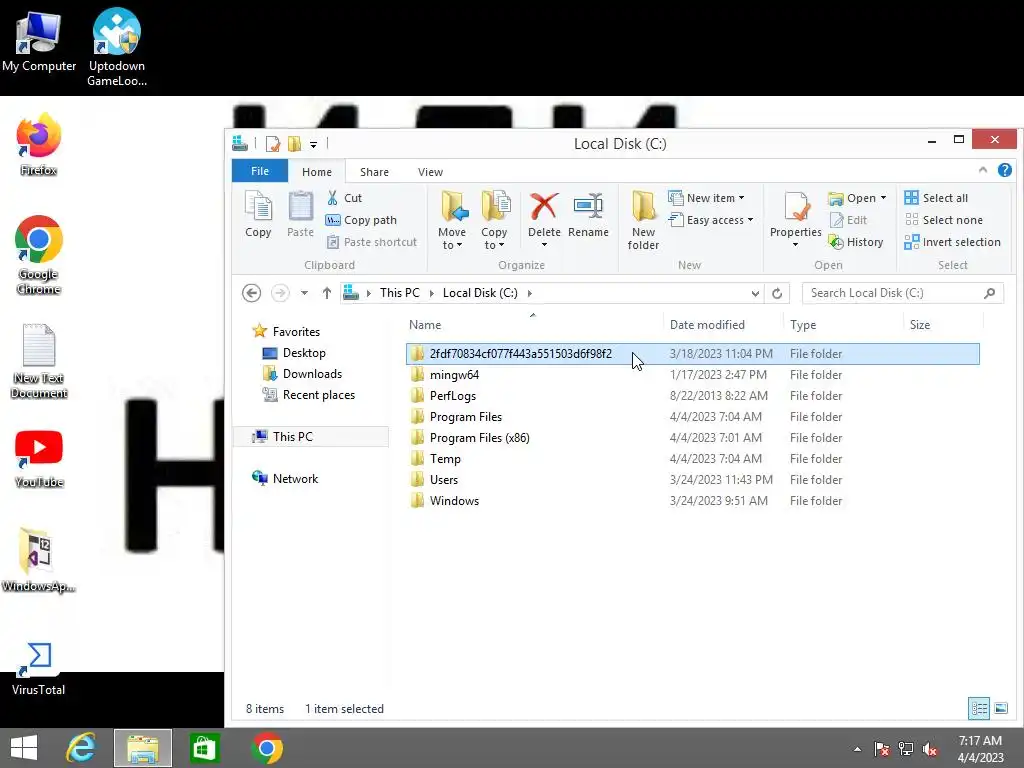Click the Forward navigation arrow
This screenshot has width=1024, height=768.
280,293
